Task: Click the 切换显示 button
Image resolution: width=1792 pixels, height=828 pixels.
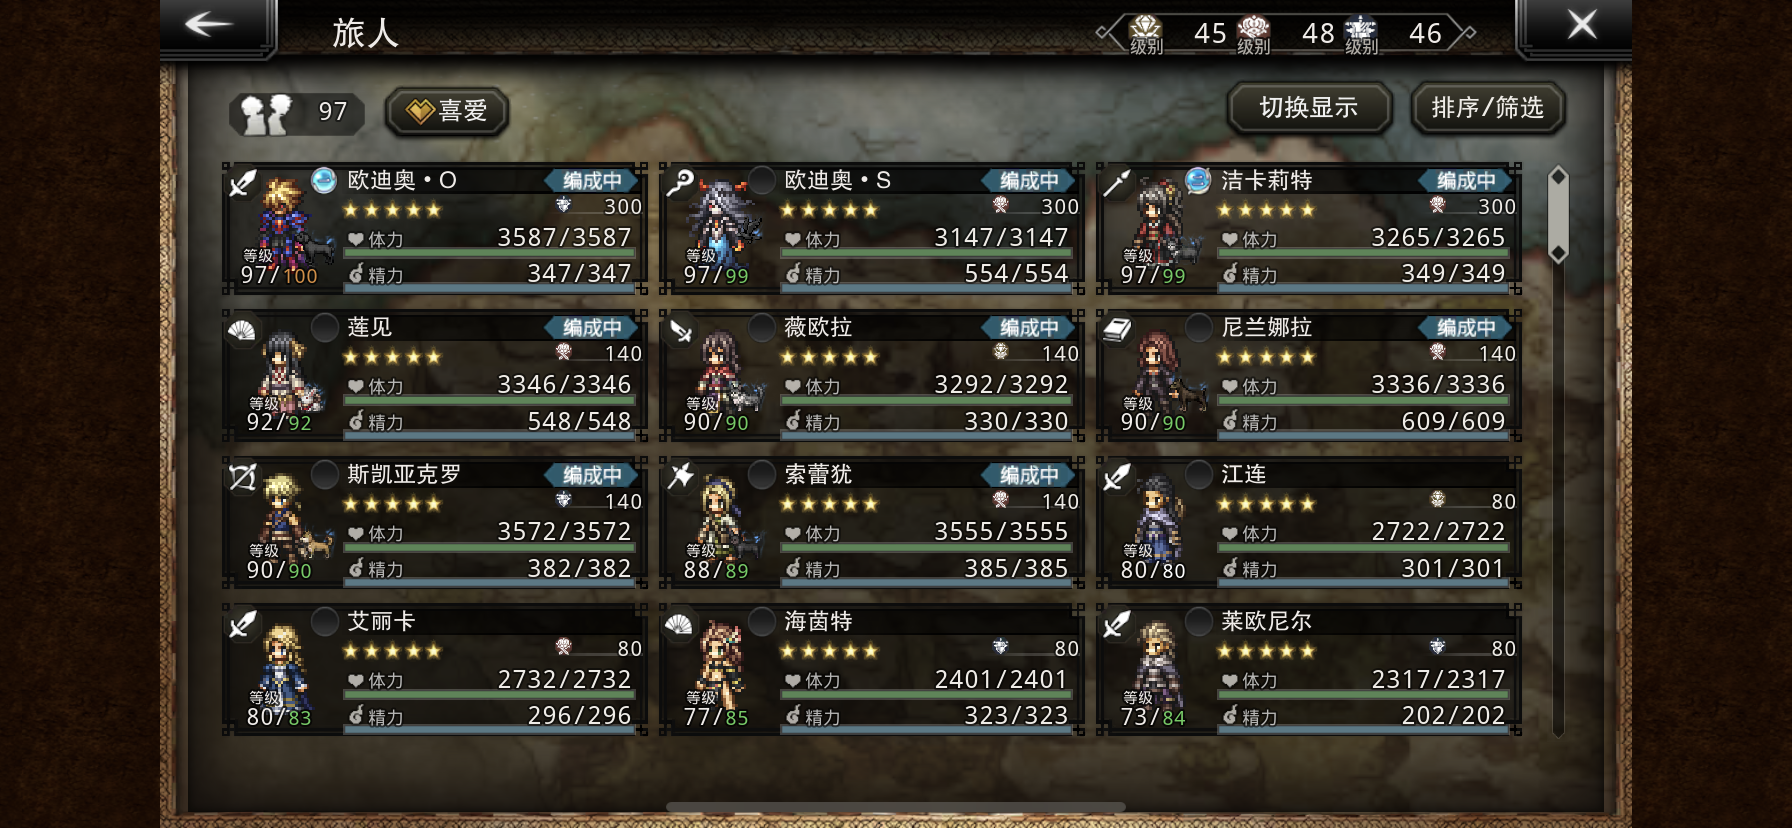Action: point(1310,108)
